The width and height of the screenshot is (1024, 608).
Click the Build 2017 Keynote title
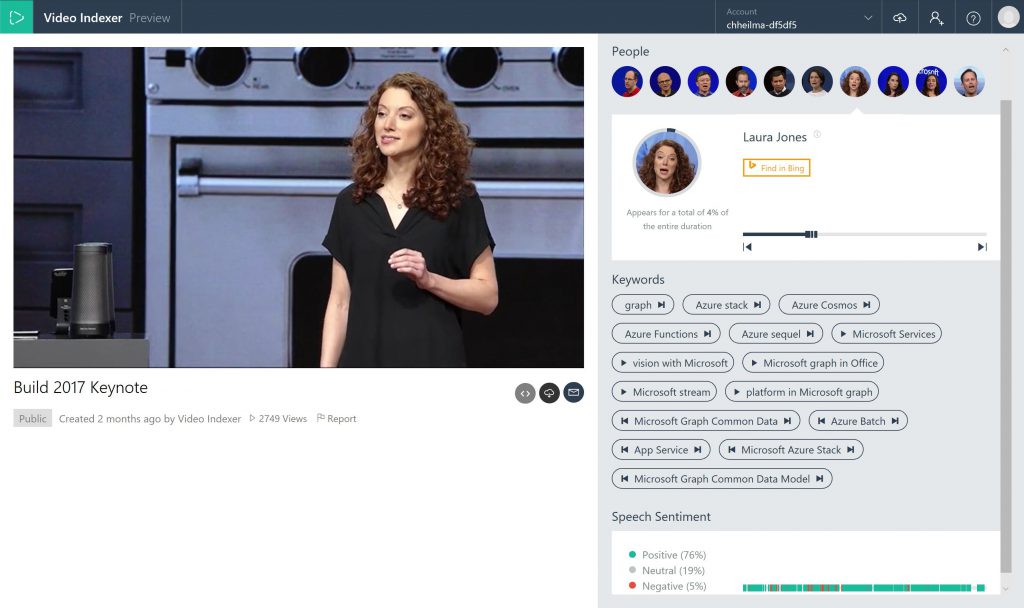pos(81,387)
